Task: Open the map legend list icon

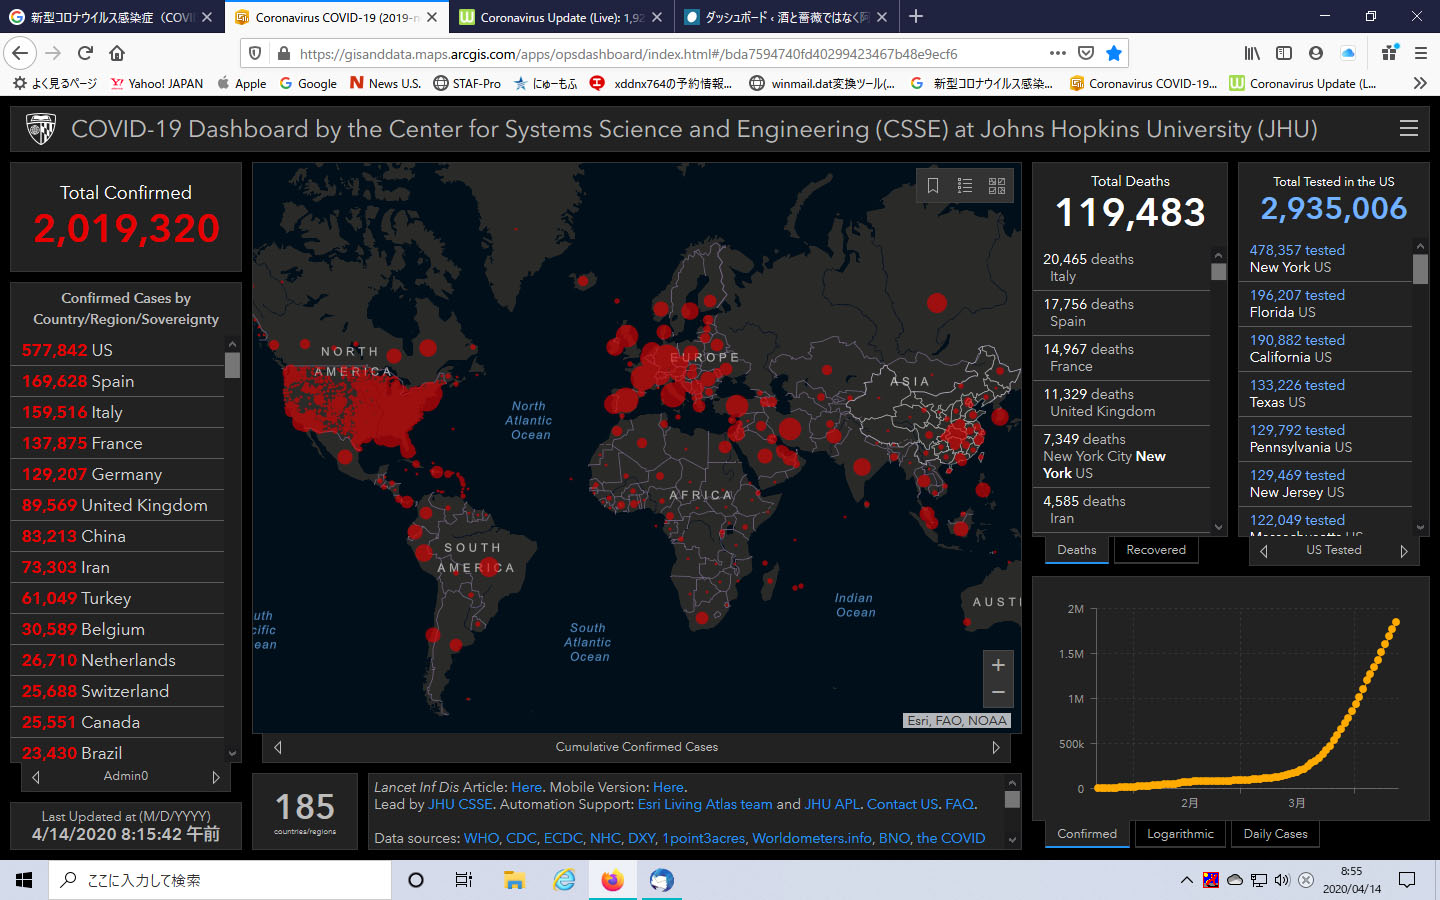Action: tap(965, 186)
